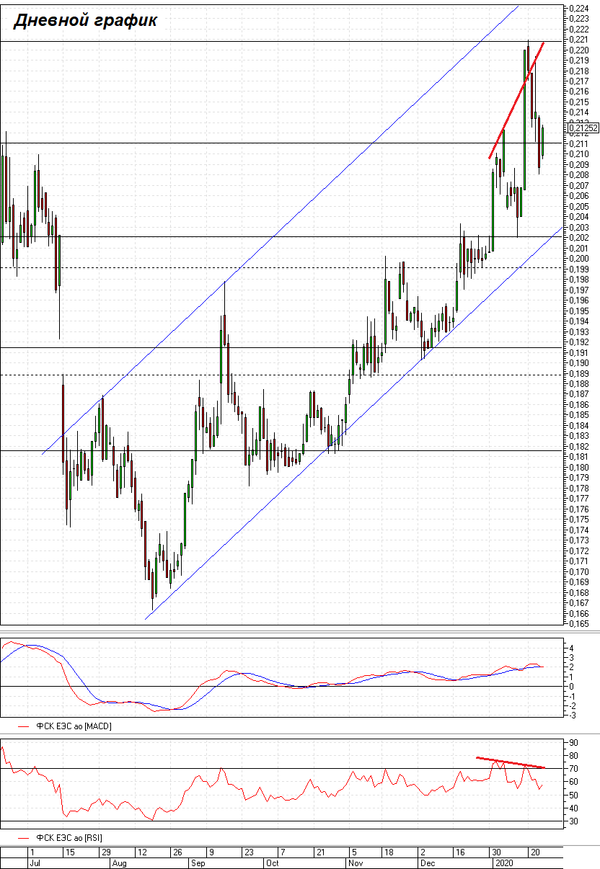Click the 0,202 price axis value
The image size is (600, 869).
pos(579,238)
